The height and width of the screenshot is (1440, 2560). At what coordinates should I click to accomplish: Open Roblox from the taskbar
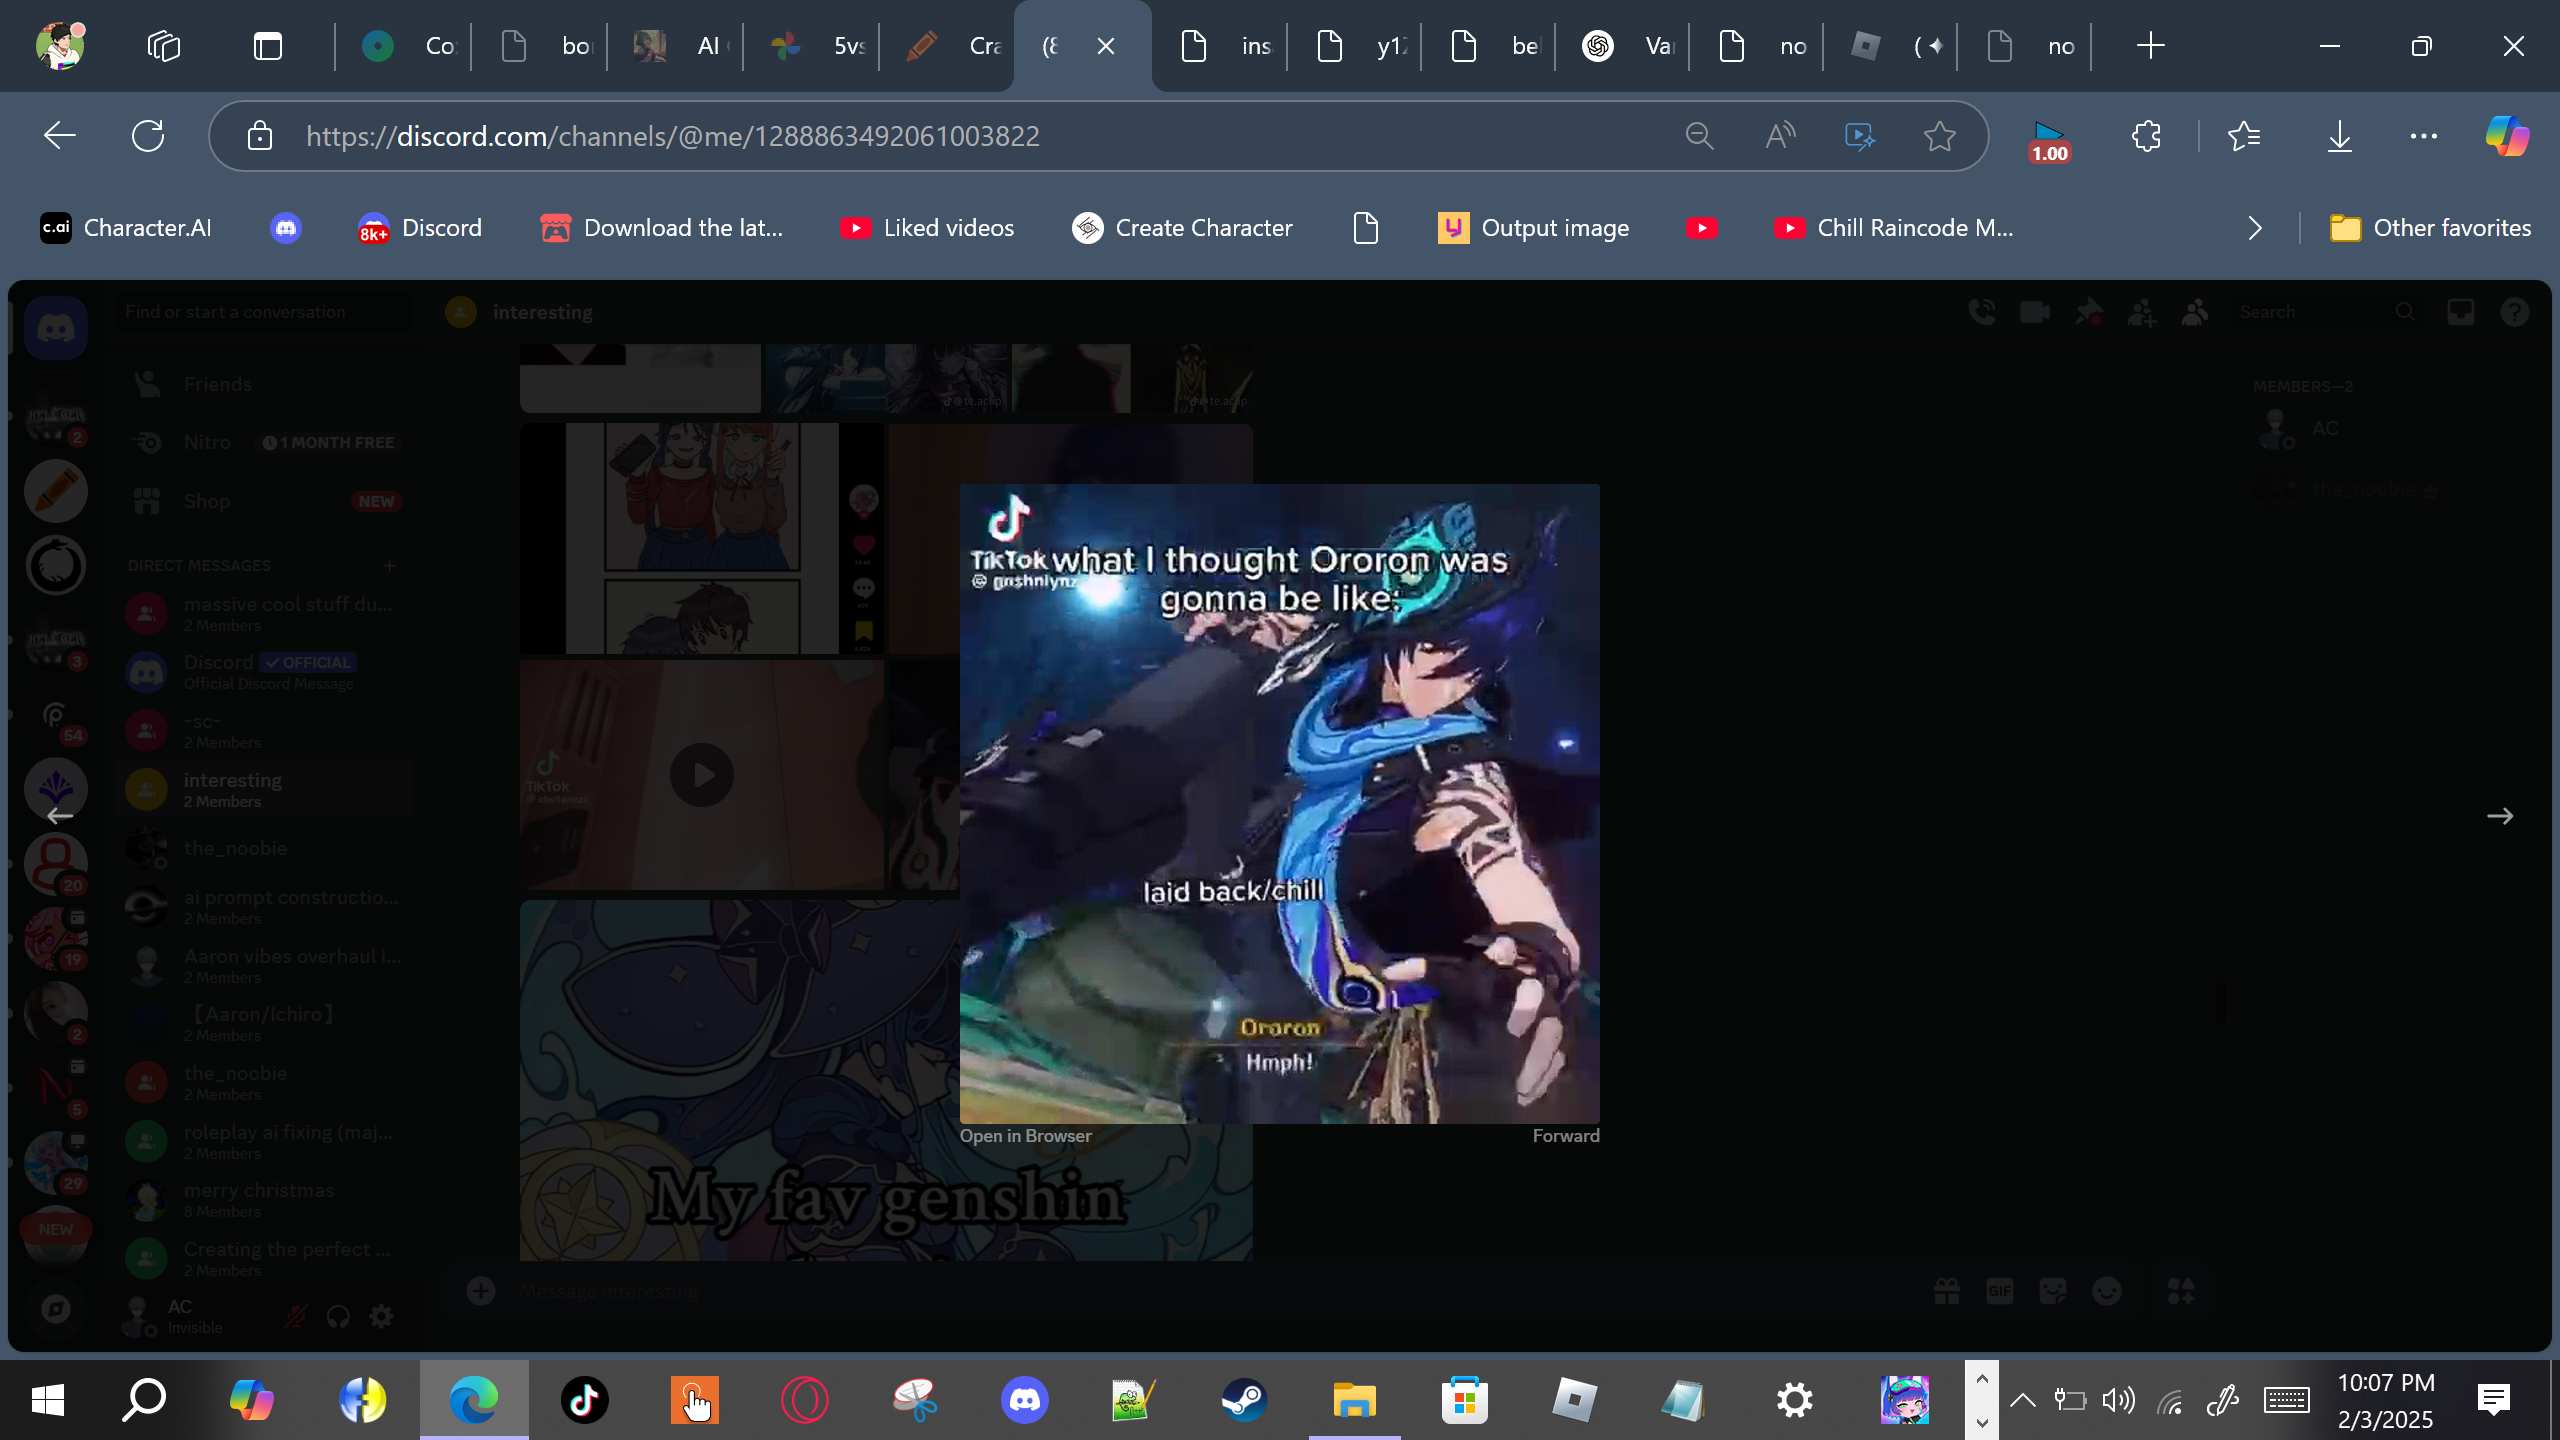coord(1574,1400)
